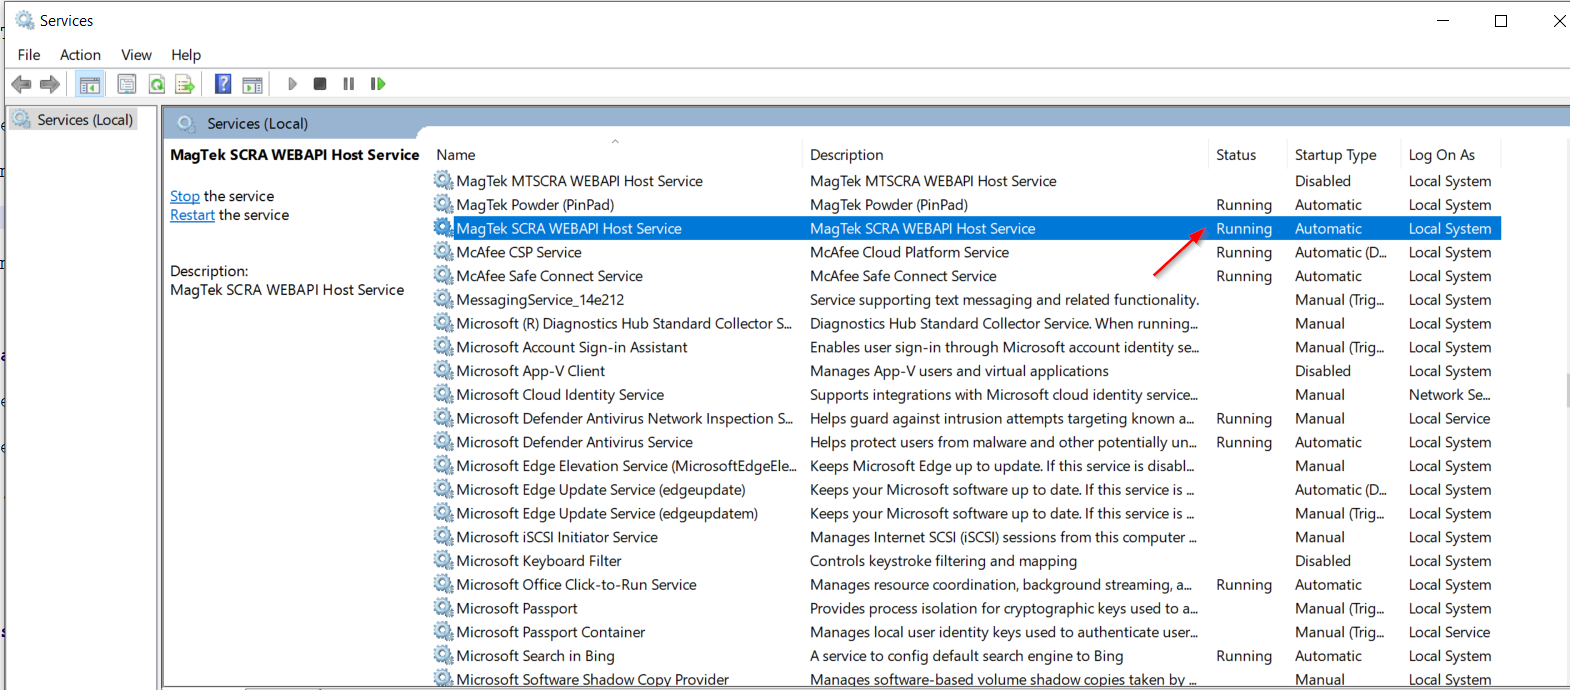The width and height of the screenshot is (1570, 696).
Task: Sort services by the Name column header
Action: pyautogui.click(x=456, y=155)
